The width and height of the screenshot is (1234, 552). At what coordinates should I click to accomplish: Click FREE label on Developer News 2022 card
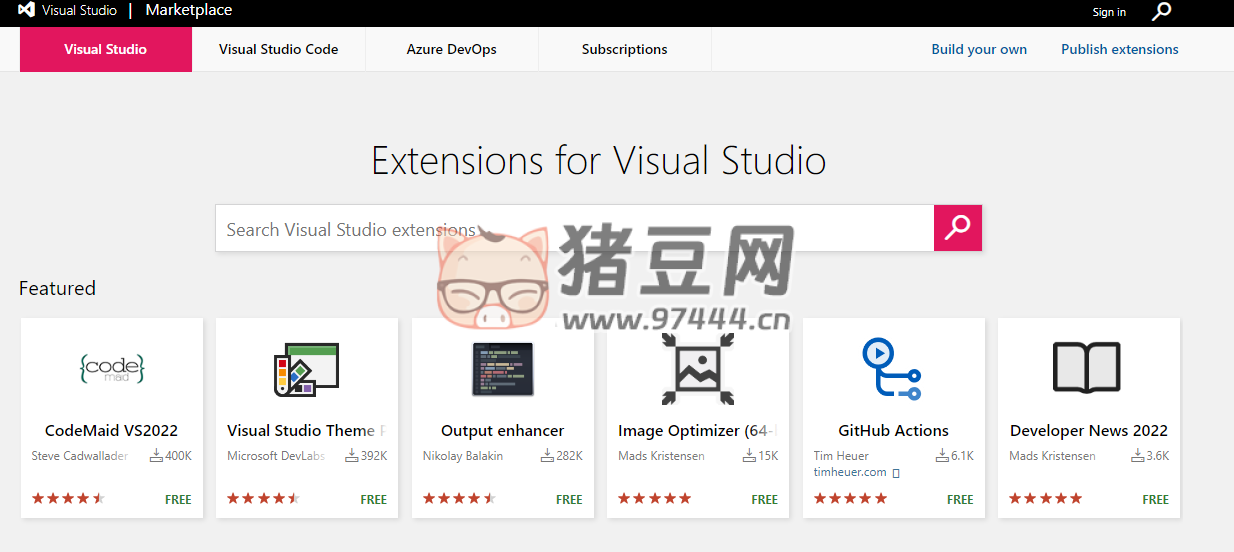click(x=1156, y=499)
